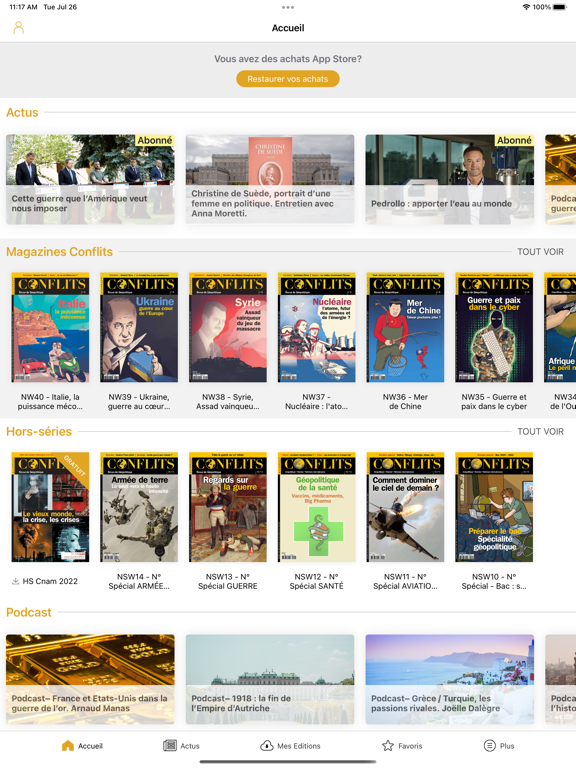Tap the Wi-Fi status icon
Viewport: 576px width, 768px height.
pyautogui.click(x=526, y=7)
